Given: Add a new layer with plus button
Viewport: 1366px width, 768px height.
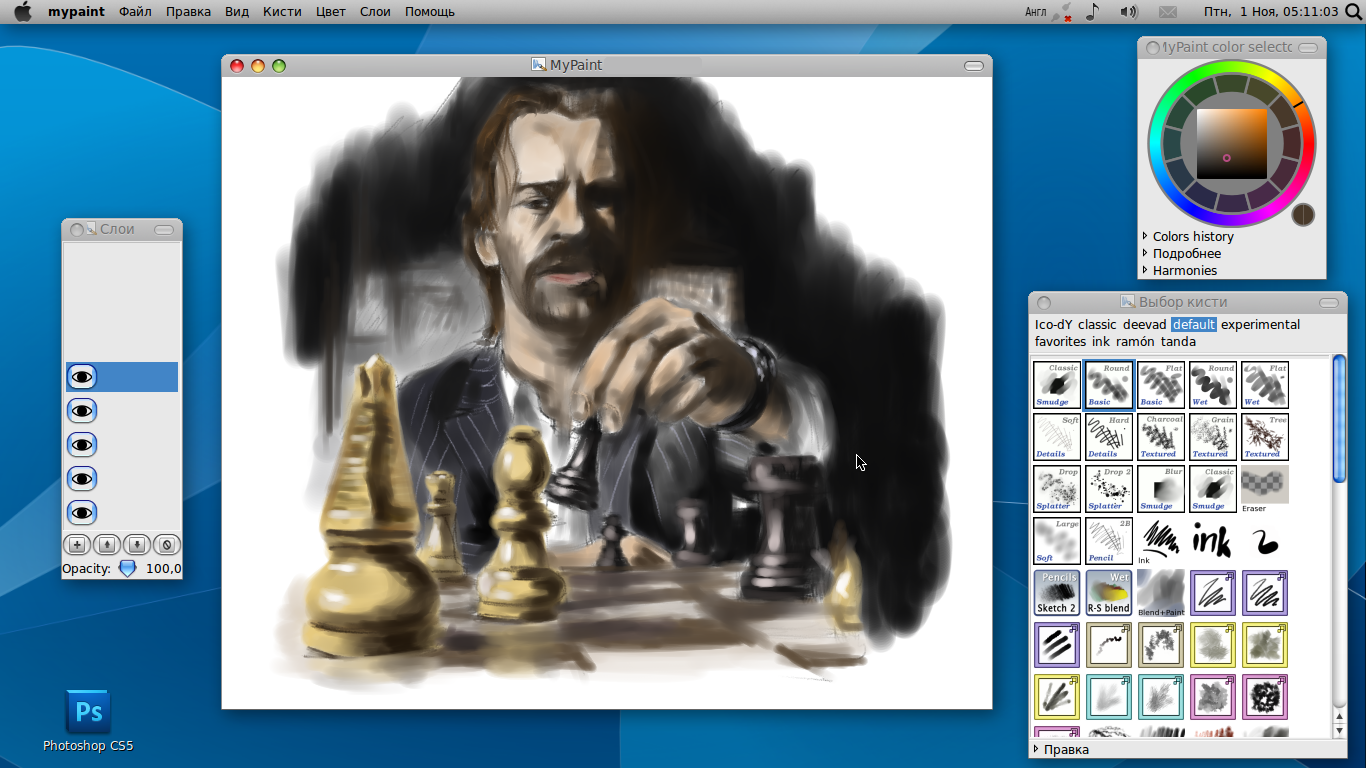Looking at the screenshot, I should (76, 545).
